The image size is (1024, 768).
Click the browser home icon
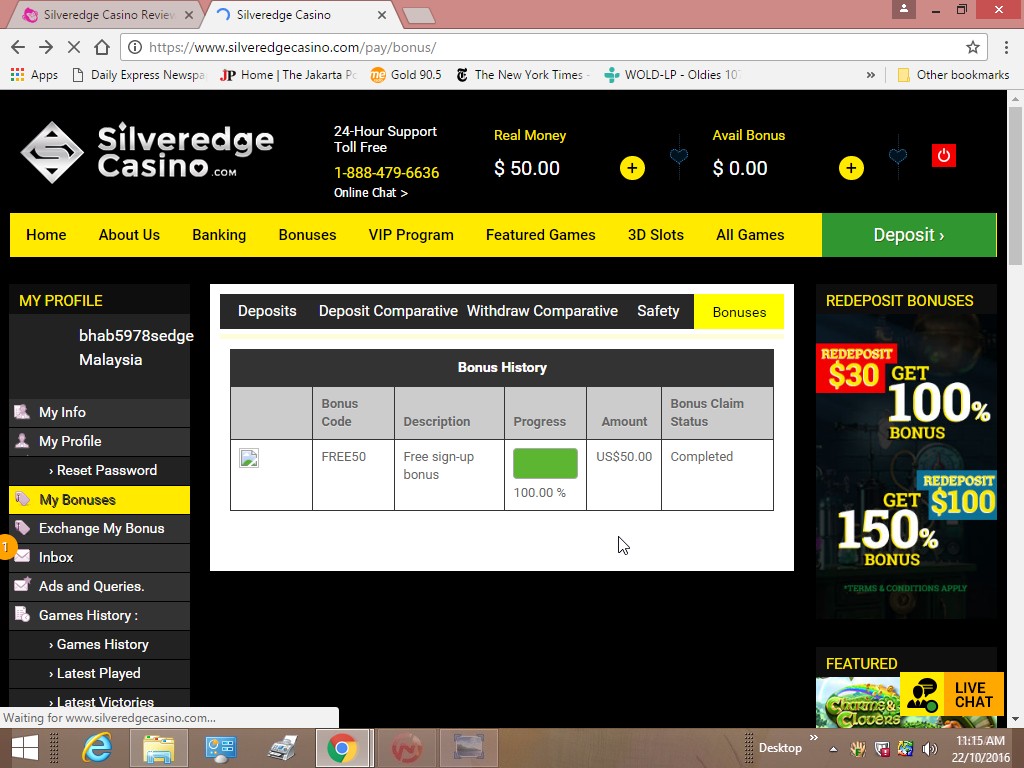[102, 47]
